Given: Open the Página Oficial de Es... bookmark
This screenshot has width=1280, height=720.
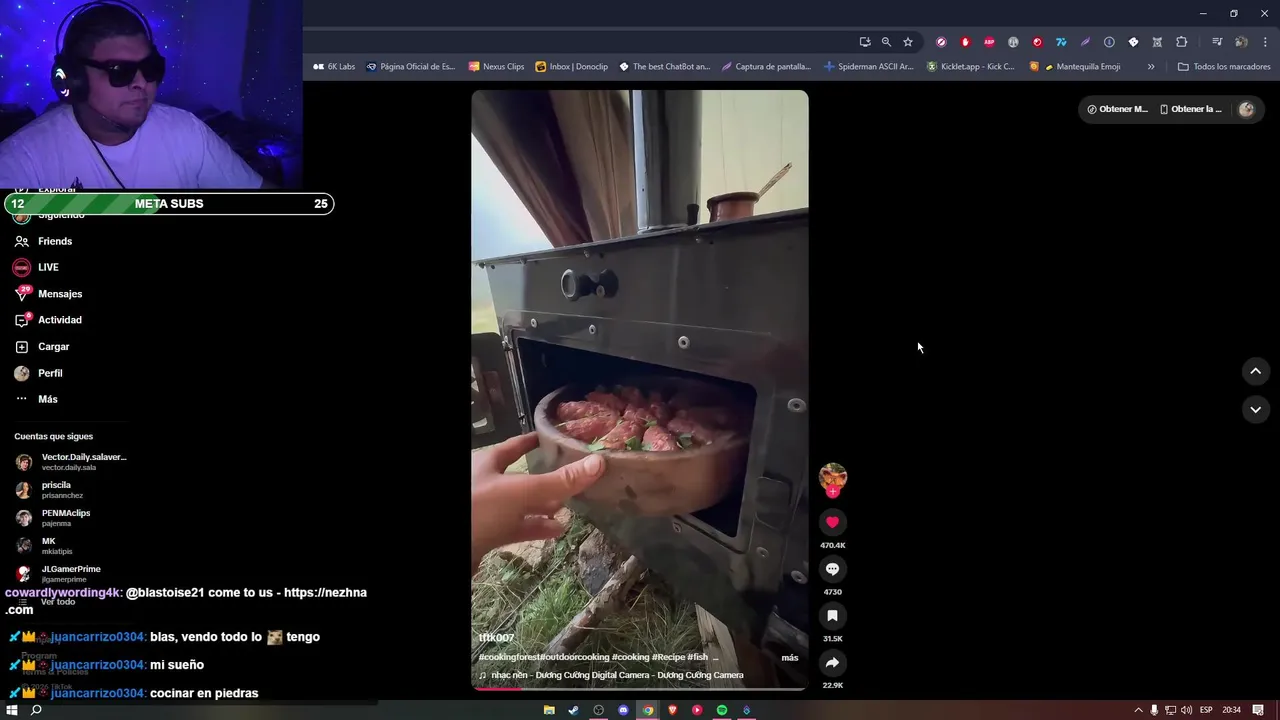Looking at the screenshot, I should coord(410,67).
